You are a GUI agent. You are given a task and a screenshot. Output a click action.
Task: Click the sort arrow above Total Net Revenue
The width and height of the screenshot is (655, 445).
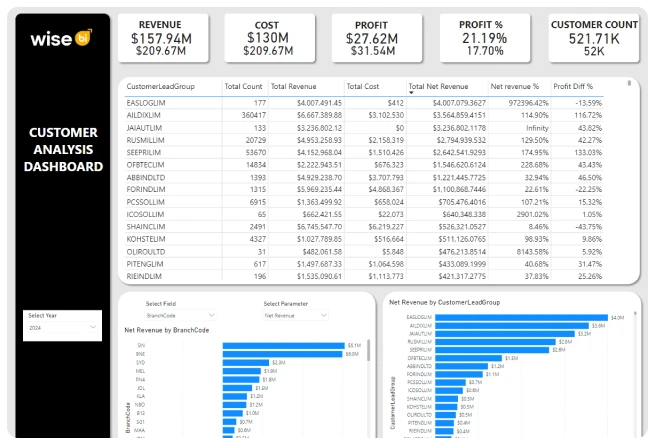pos(413,79)
